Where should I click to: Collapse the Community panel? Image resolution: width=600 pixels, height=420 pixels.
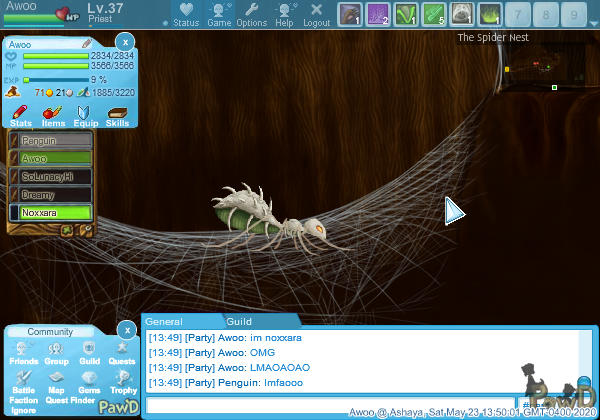click(125, 330)
